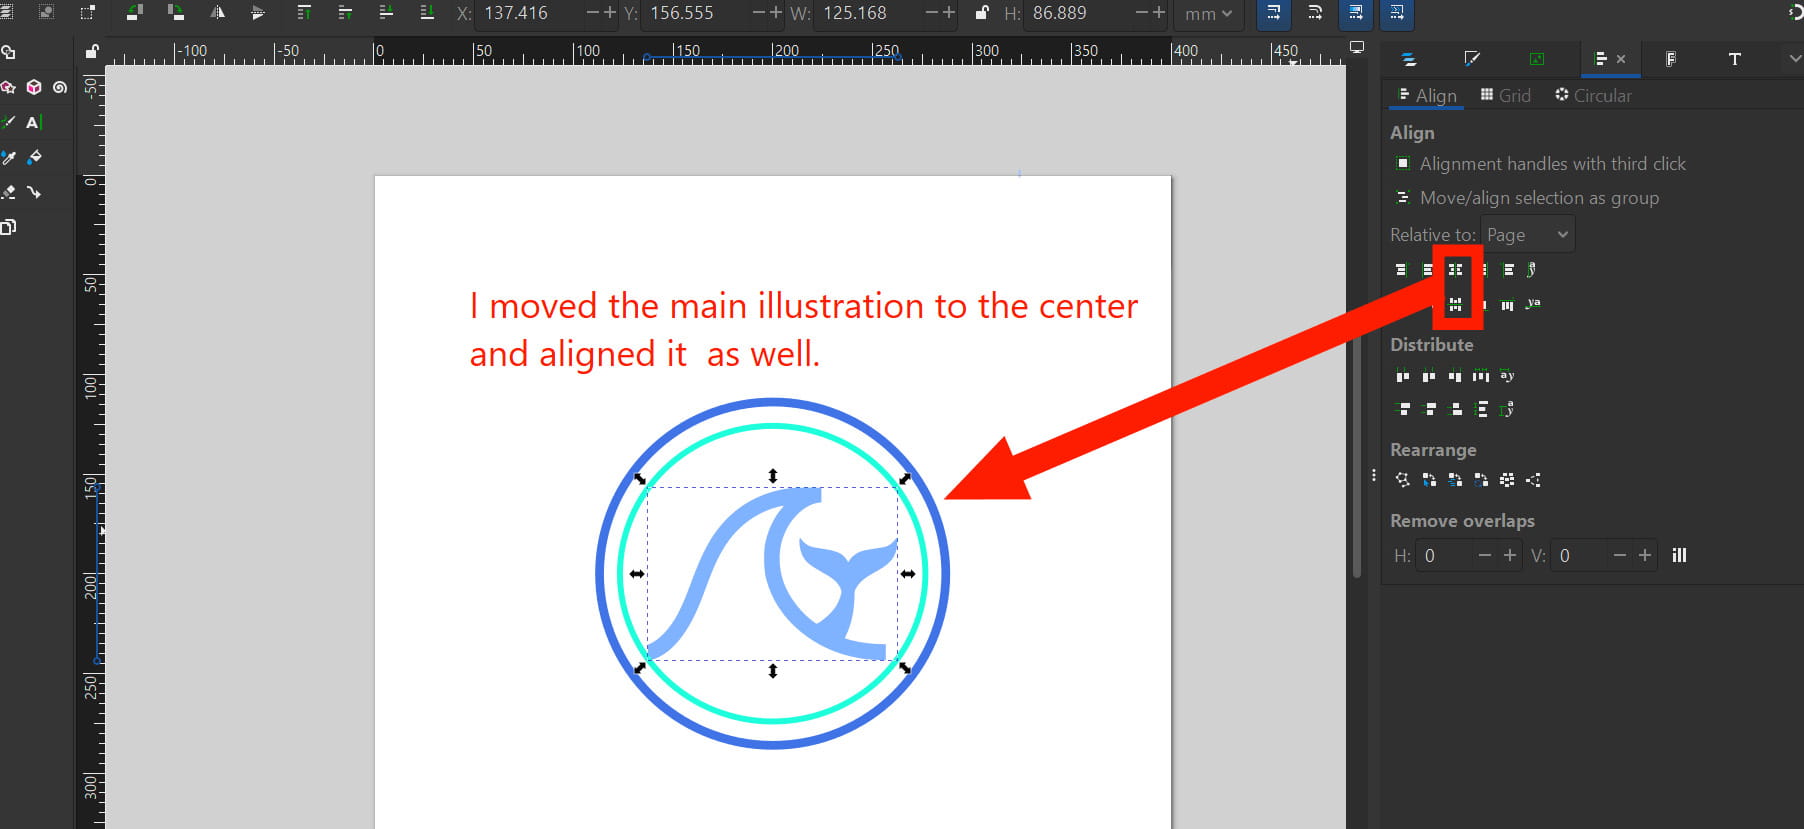This screenshot has height=829, width=1804.
Task: Distribute right edges equidistantly
Action: (1455, 376)
